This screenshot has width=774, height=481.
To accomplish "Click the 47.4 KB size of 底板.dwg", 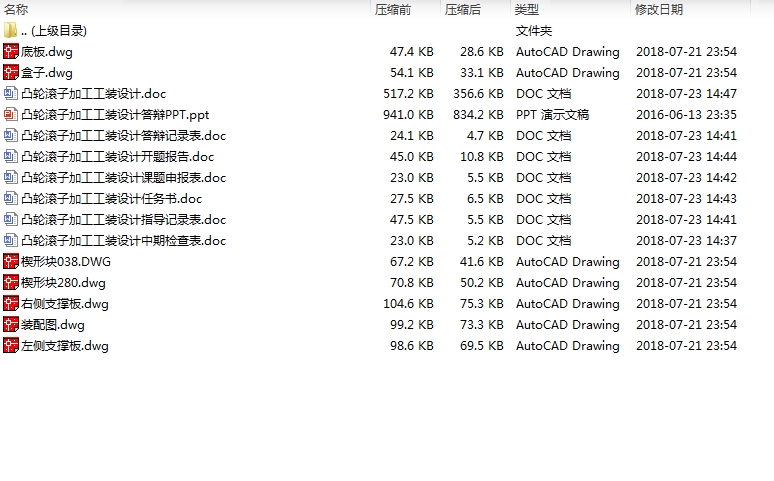I will click(x=412, y=52).
